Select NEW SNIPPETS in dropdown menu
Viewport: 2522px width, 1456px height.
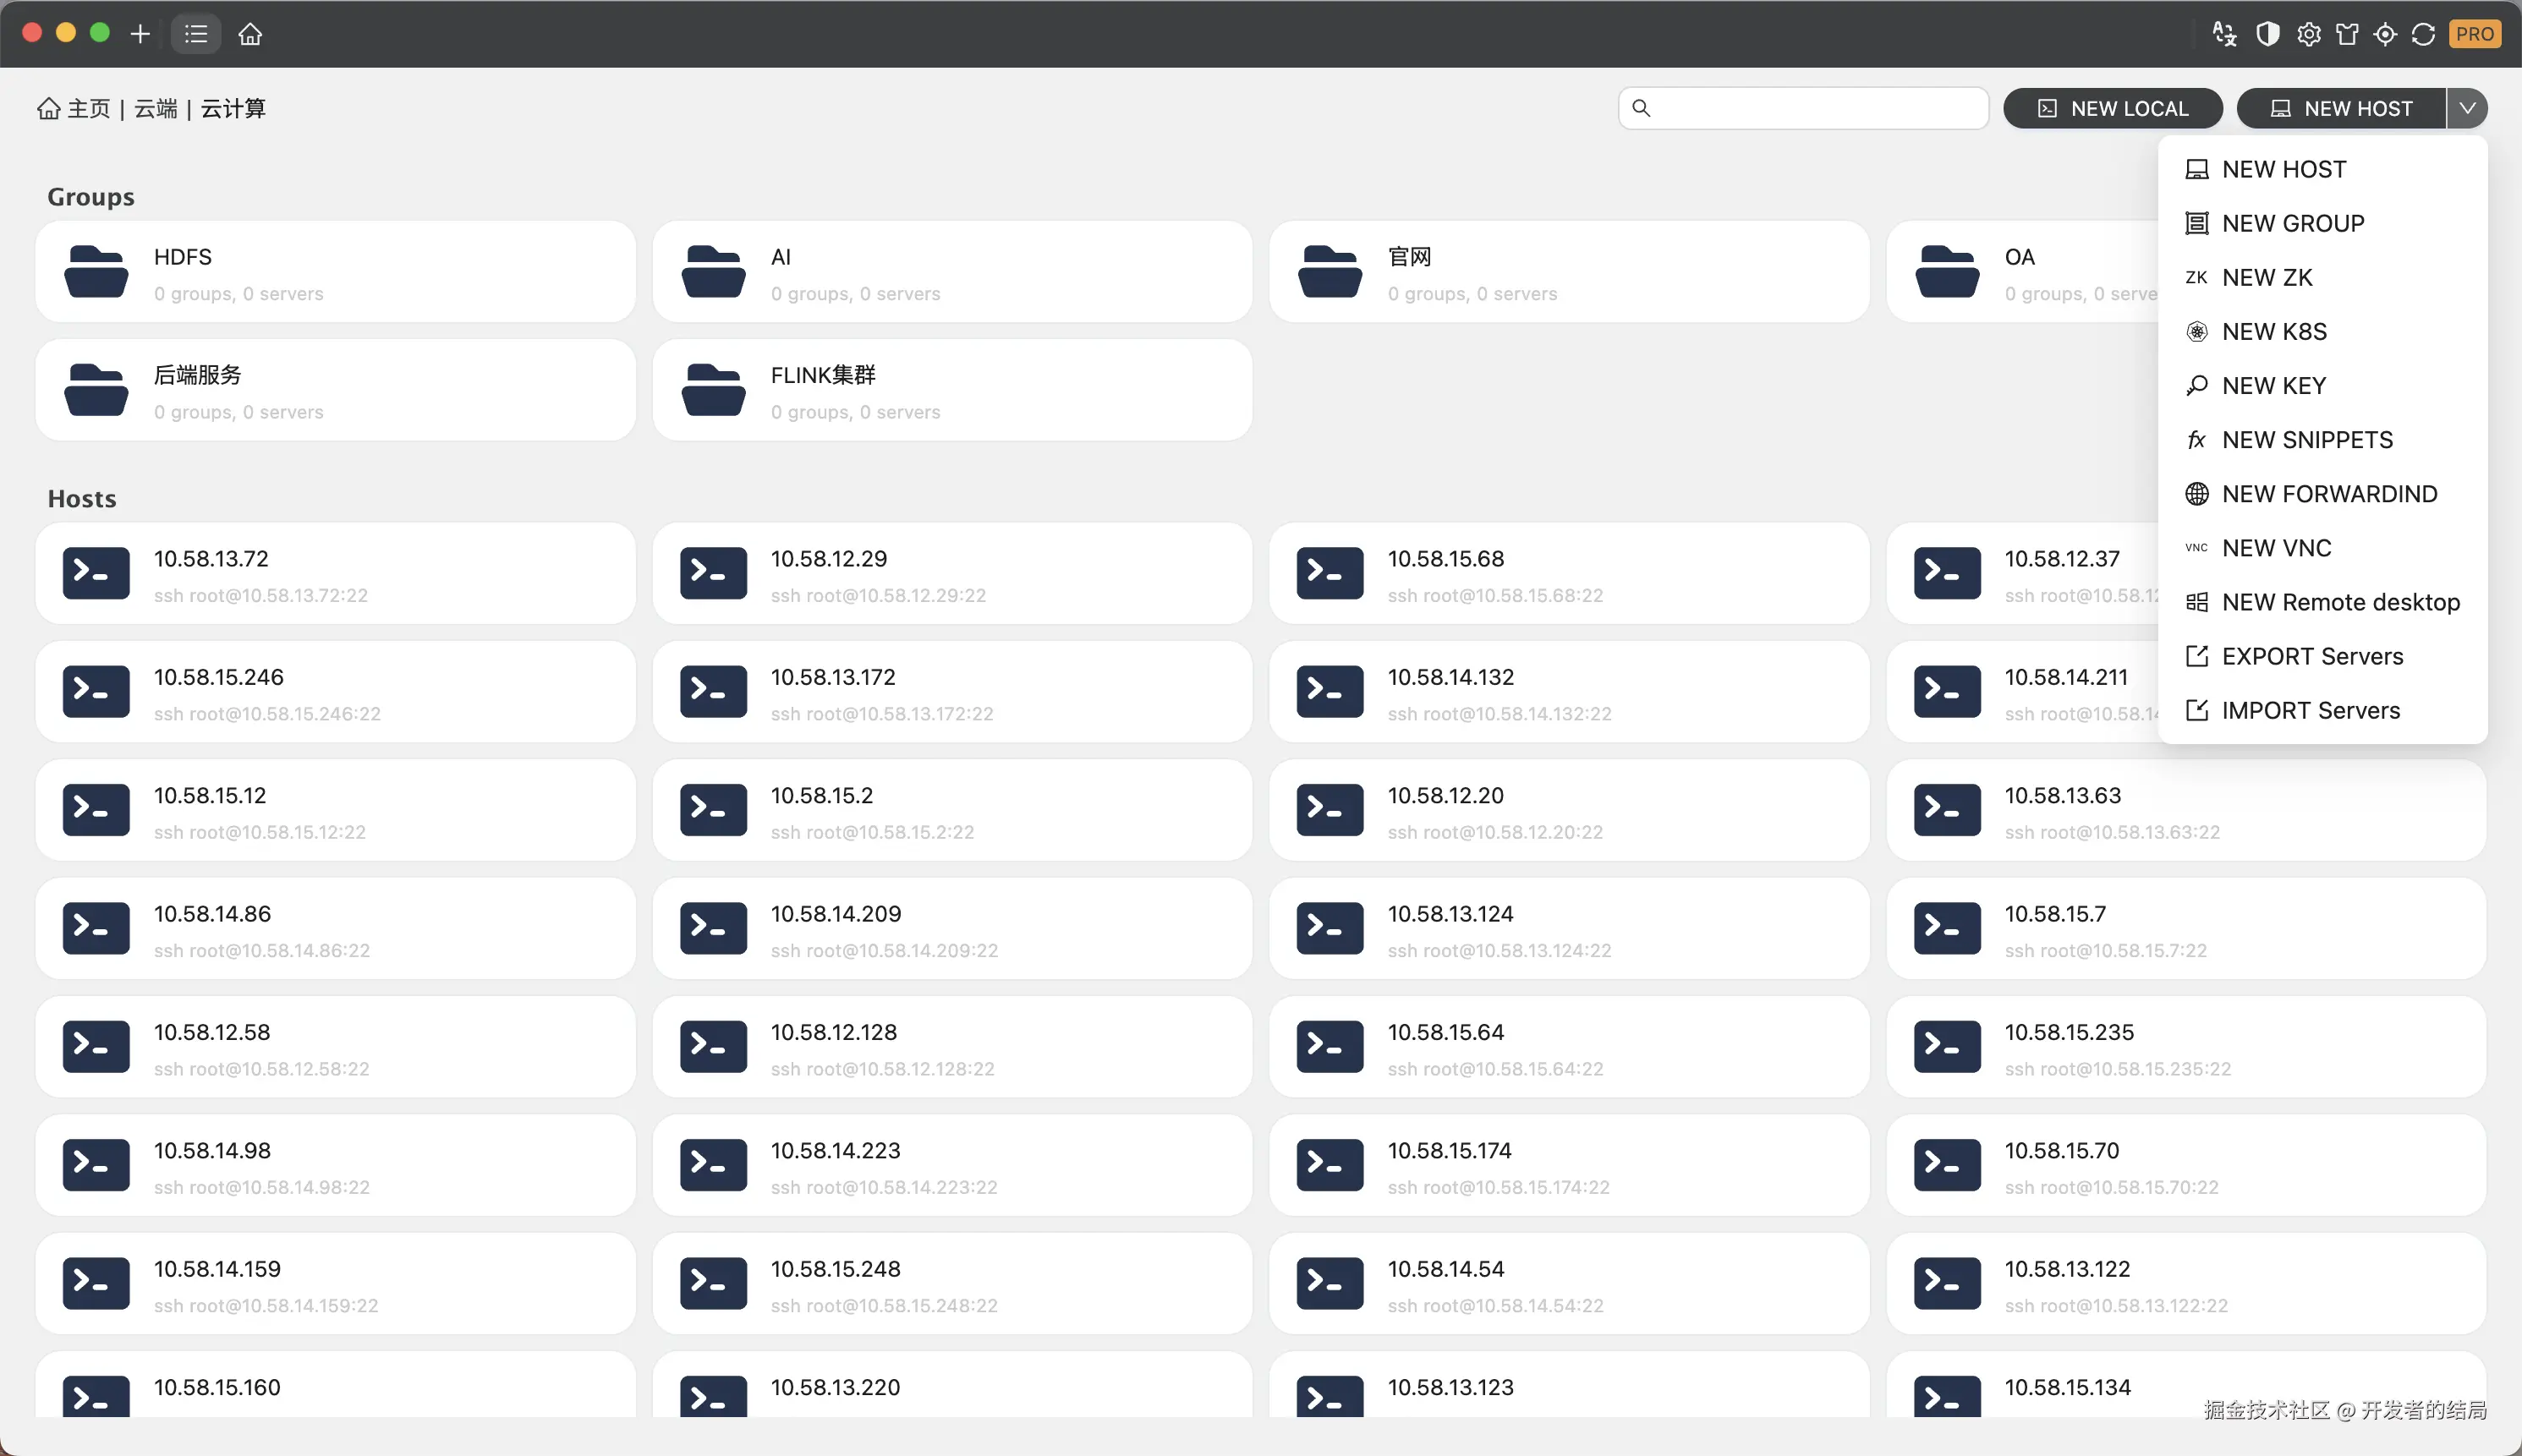[2306, 440]
